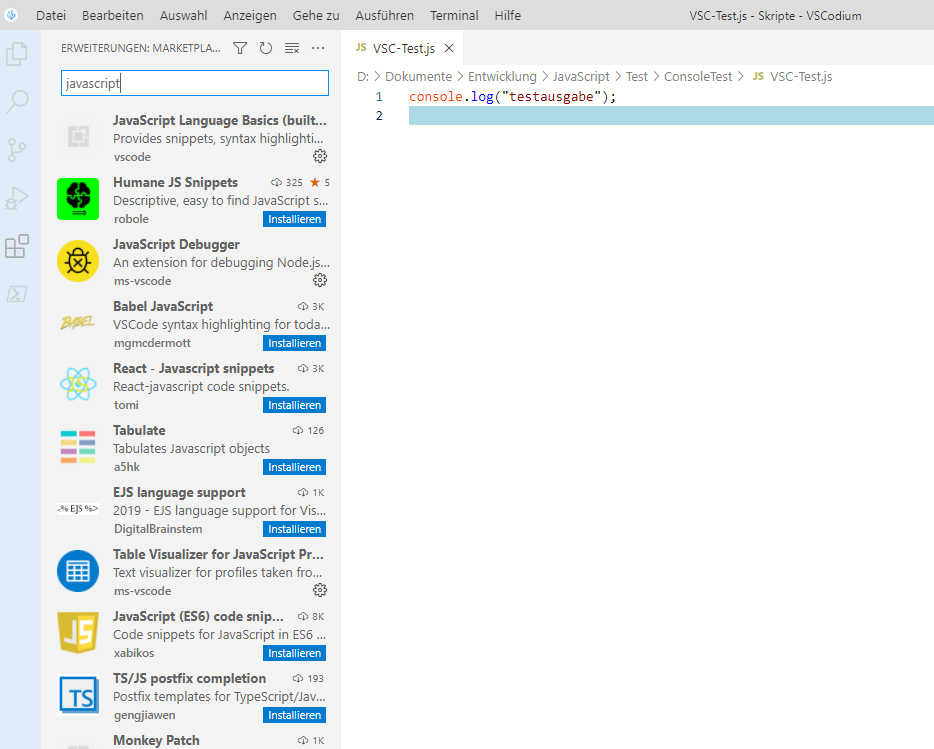Viewport: 934px width, 749px height.
Task: Filter extensions with the funnel icon
Action: (x=239, y=48)
